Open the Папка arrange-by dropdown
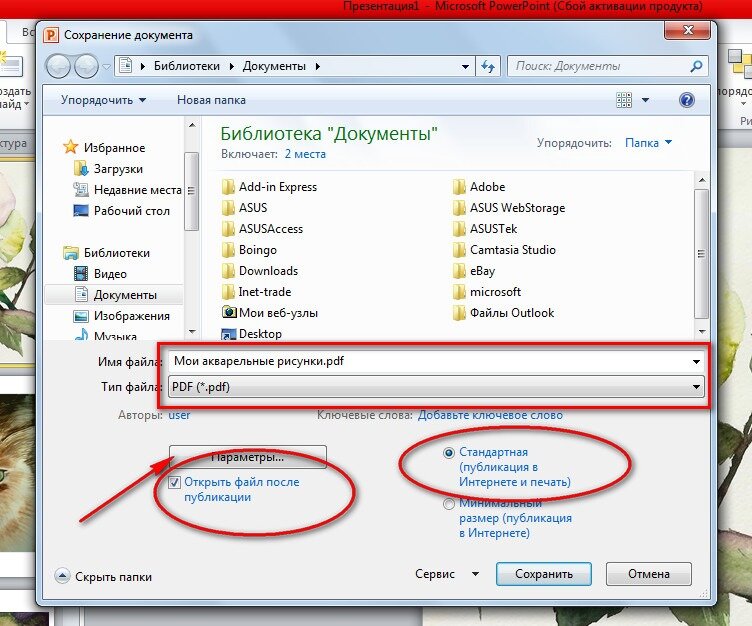752x626 pixels. pos(648,142)
